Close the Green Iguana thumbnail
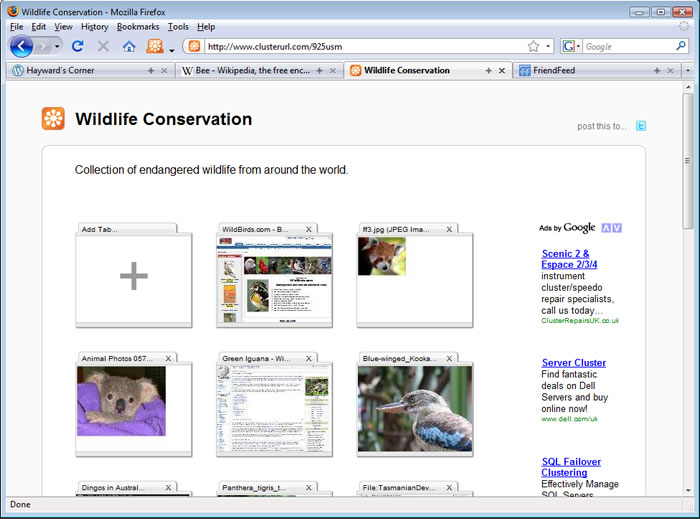The width and height of the screenshot is (700, 519). click(x=309, y=358)
